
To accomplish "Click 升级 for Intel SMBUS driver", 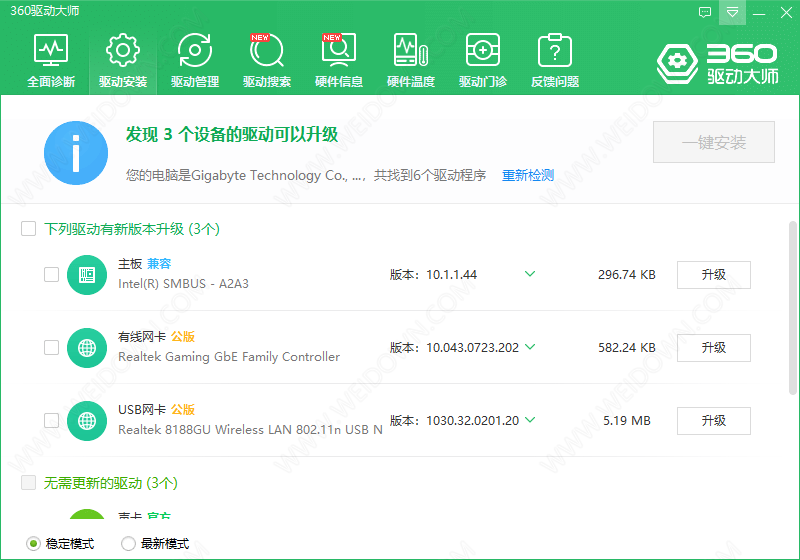I will tap(714, 275).
